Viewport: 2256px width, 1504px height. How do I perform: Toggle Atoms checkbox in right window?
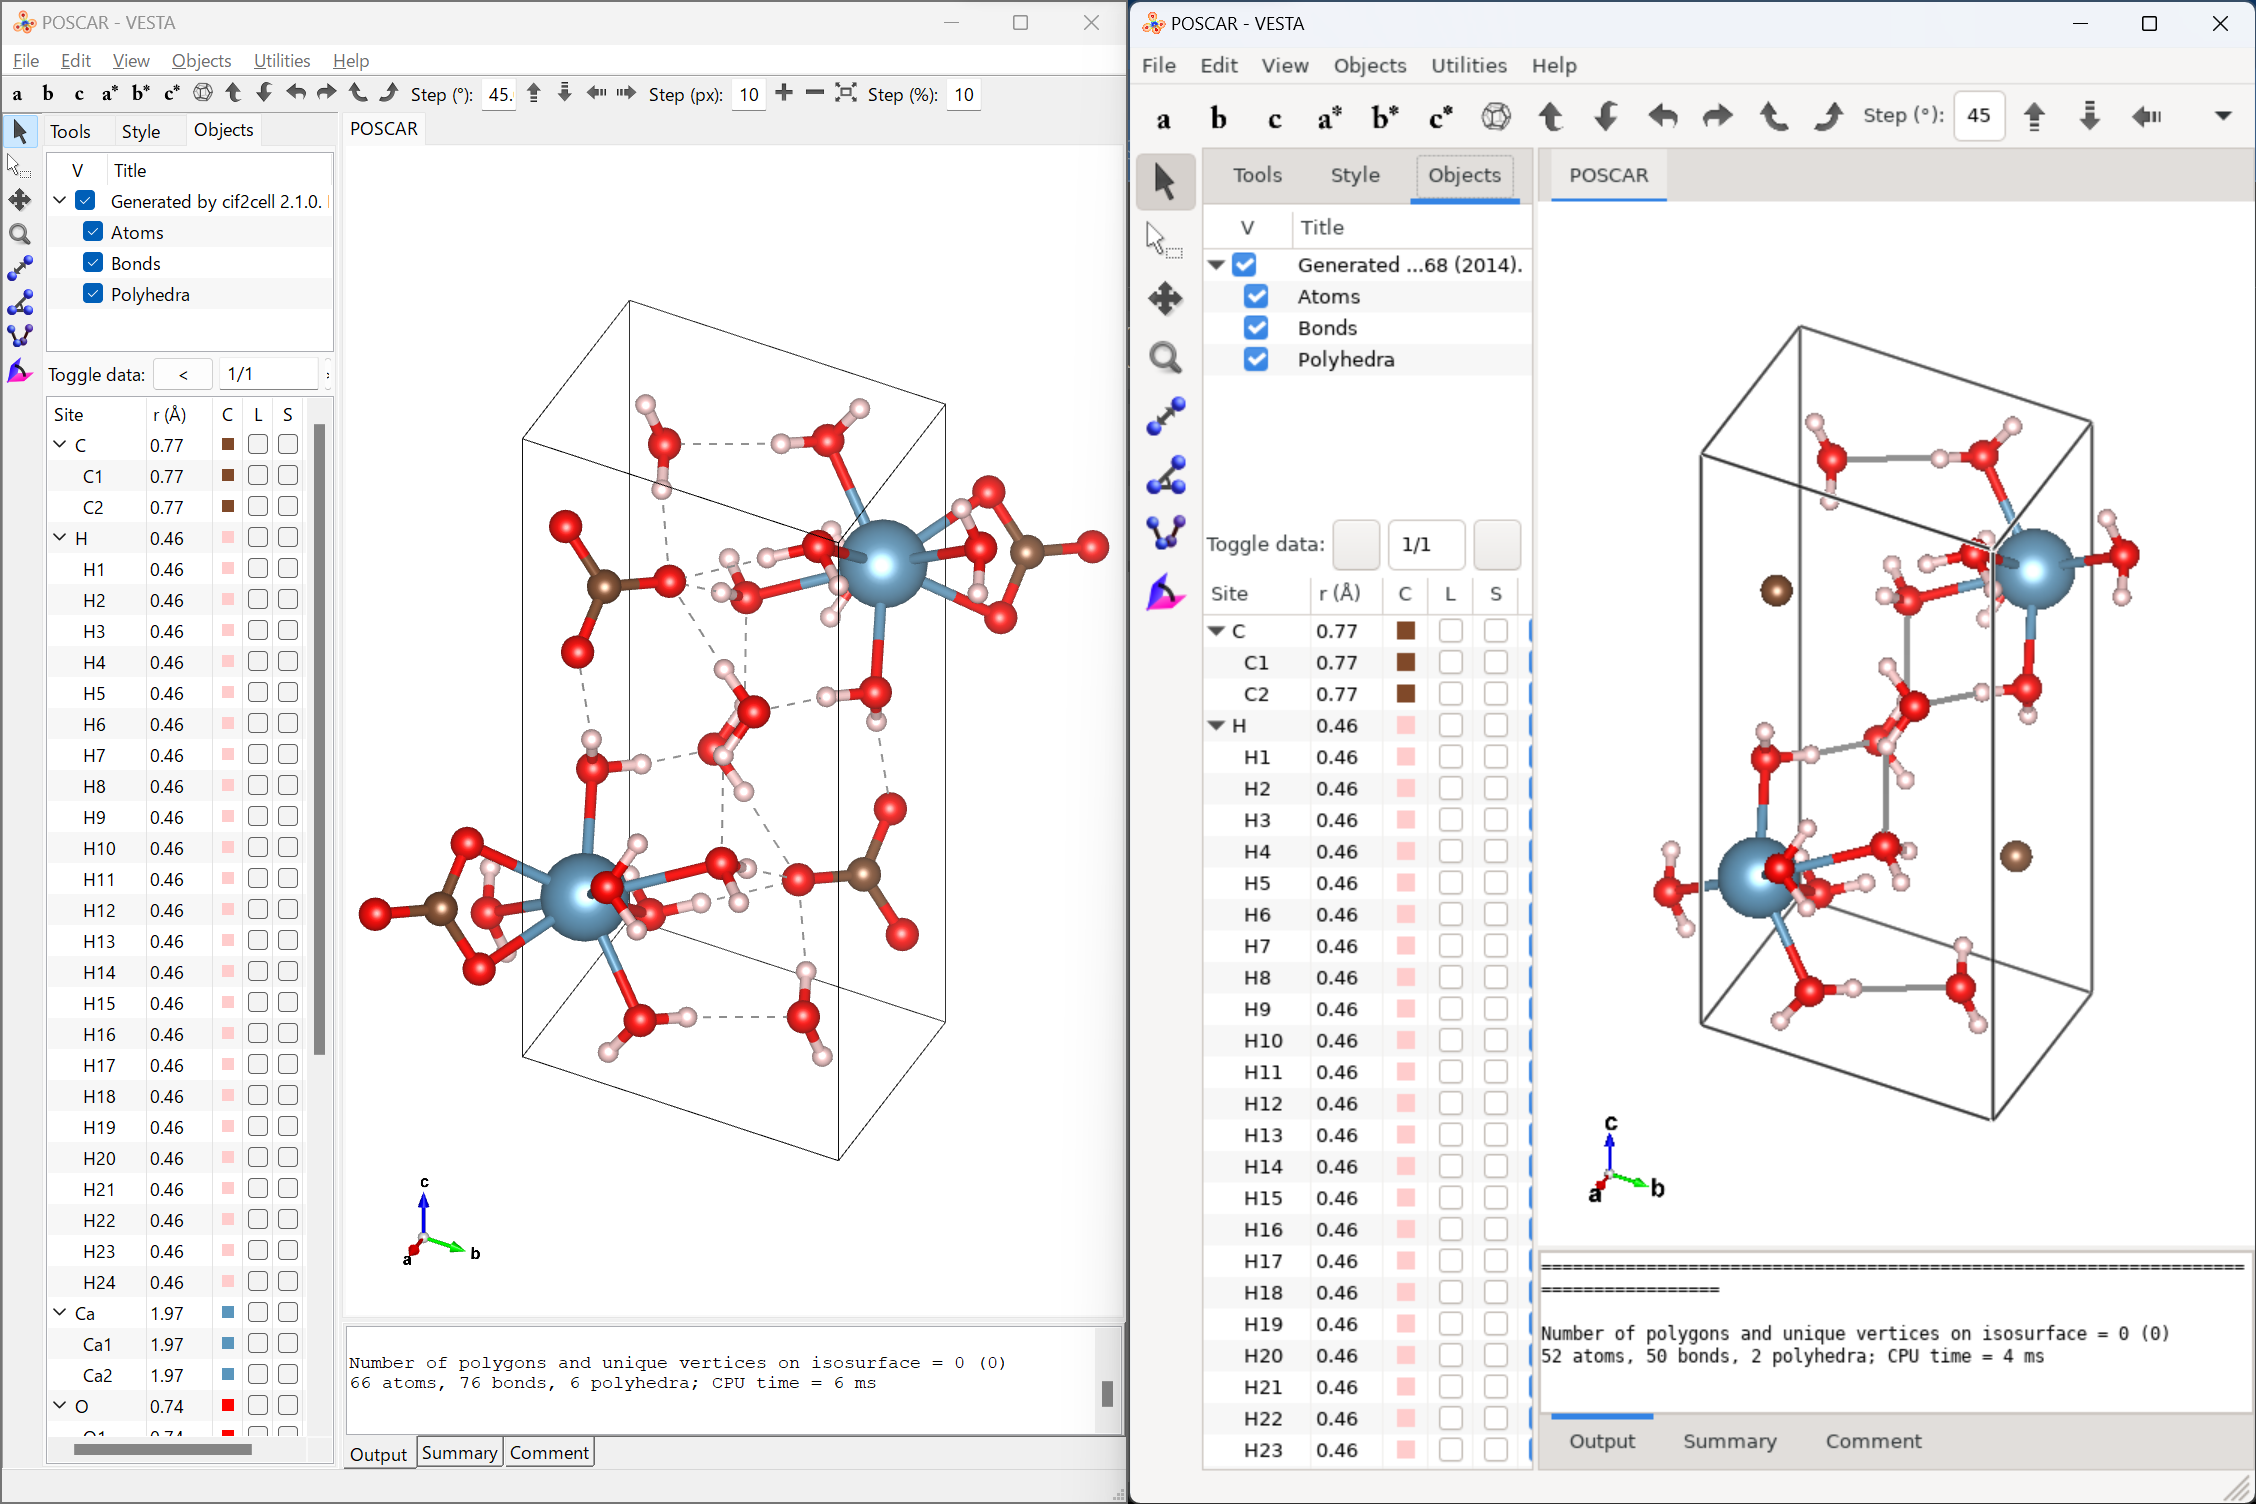click(x=1256, y=297)
